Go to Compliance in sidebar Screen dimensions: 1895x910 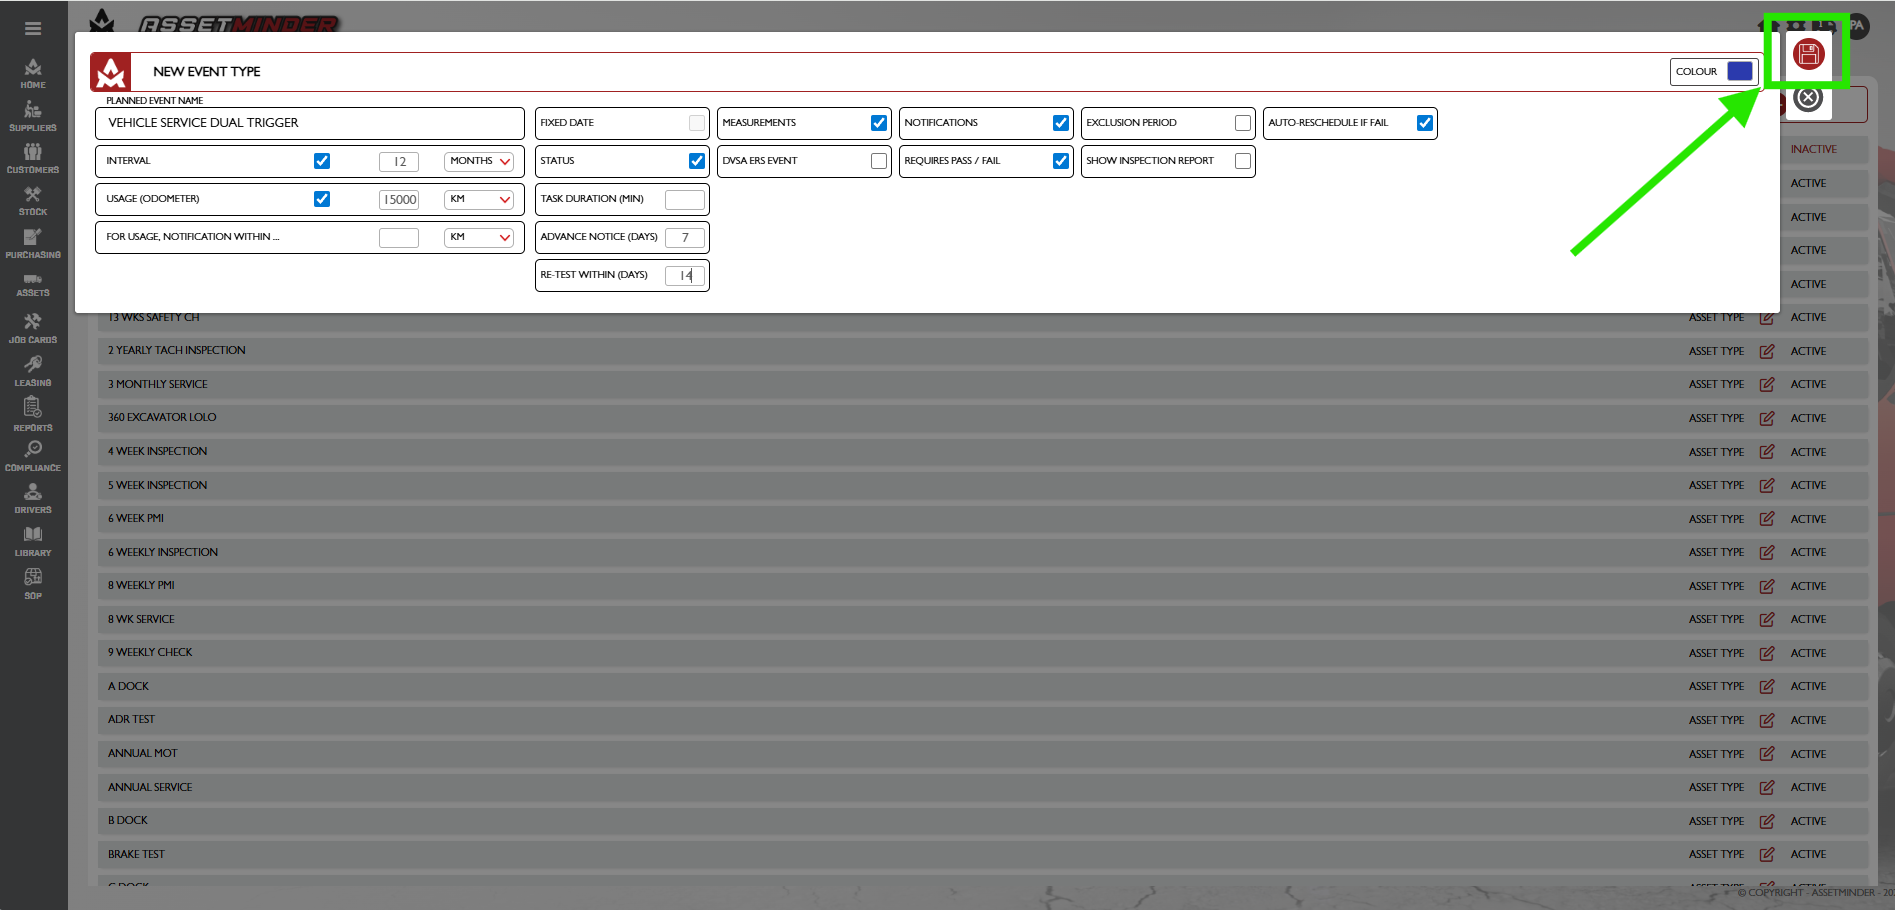click(x=33, y=456)
